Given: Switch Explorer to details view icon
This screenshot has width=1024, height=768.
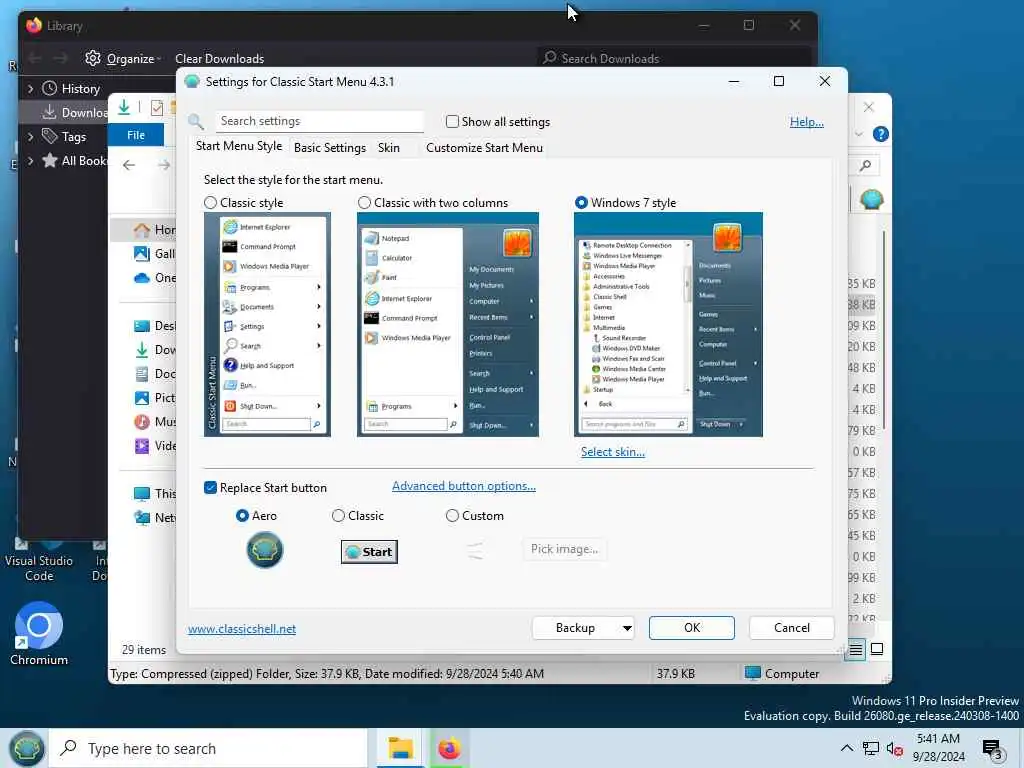Looking at the screenshot, I should (856, 649).
